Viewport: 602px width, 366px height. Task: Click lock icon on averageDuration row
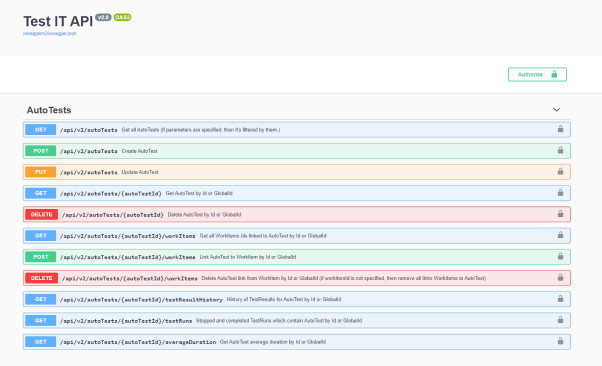click(561, 341)
